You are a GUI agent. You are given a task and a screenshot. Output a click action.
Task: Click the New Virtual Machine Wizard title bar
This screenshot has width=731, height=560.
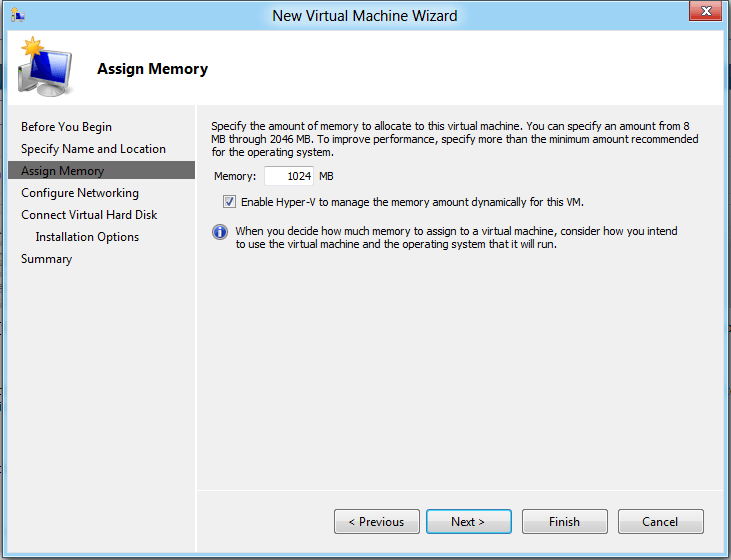tap(364, 15)
